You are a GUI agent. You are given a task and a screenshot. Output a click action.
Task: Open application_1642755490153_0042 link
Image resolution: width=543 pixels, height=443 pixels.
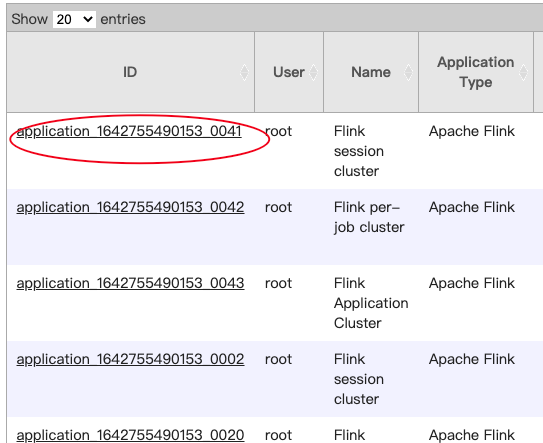130,207
